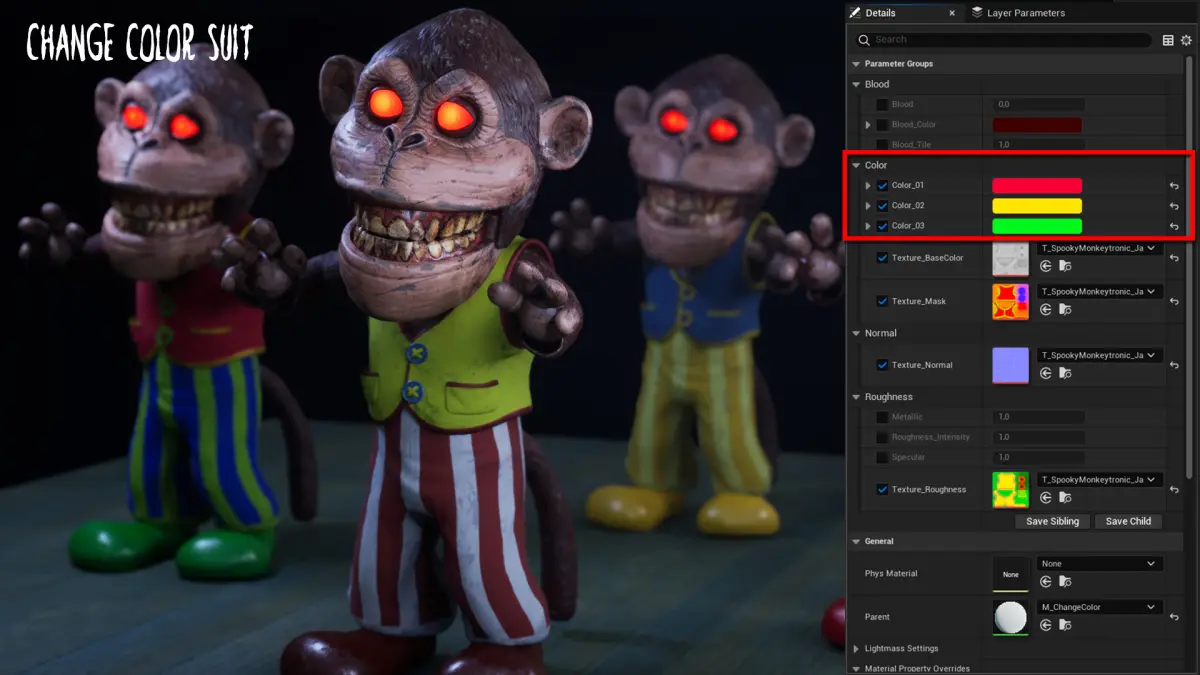Switch to the Layer Parameters tab
1200x675 pixels.
pyautogui.click(x=1019, y=13)
